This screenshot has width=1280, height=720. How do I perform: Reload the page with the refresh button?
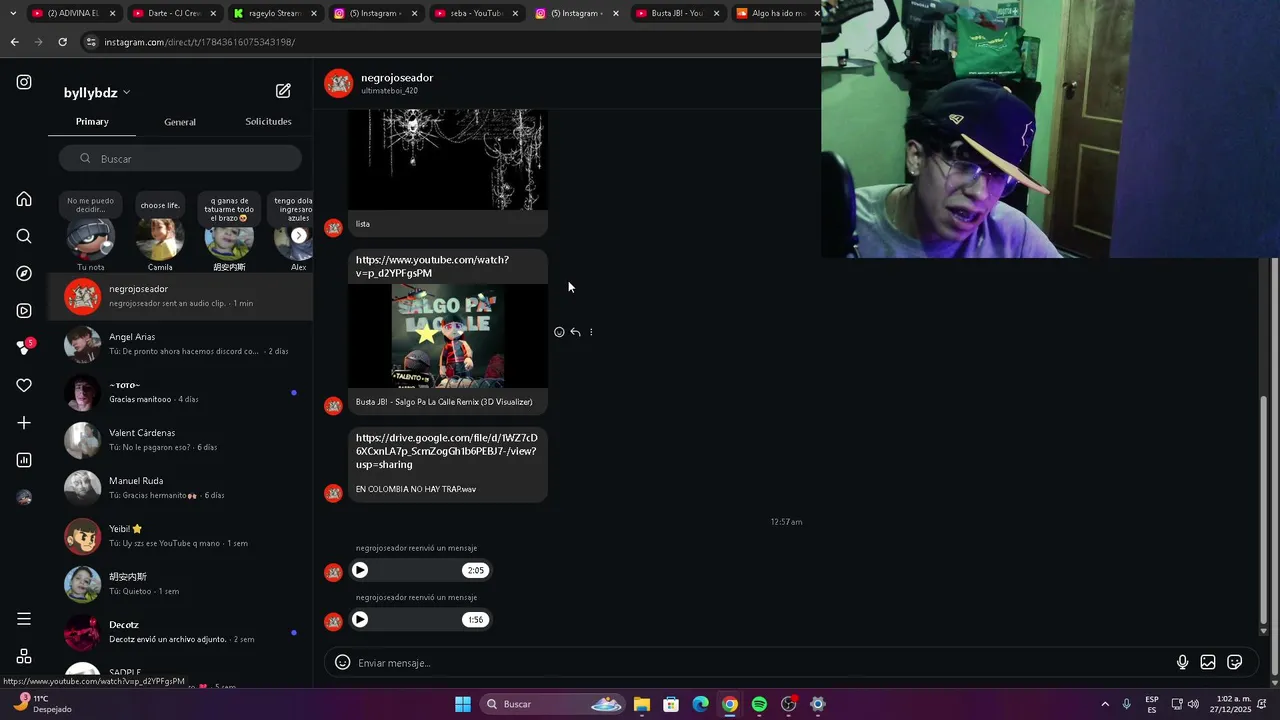(x=62, y=42)
